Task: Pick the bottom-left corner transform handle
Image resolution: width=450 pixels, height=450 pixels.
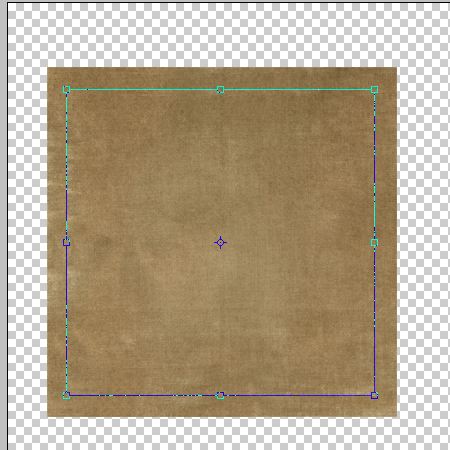Action: [x=66, y=395]
